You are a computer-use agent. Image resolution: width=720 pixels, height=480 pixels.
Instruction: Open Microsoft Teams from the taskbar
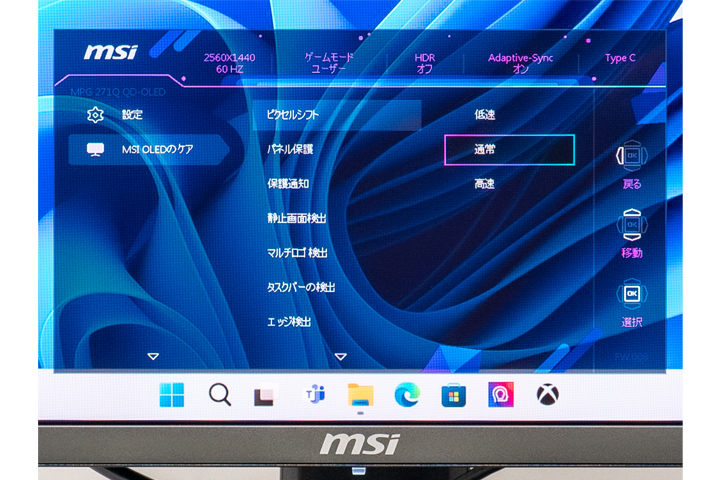(x=313, y=395)
